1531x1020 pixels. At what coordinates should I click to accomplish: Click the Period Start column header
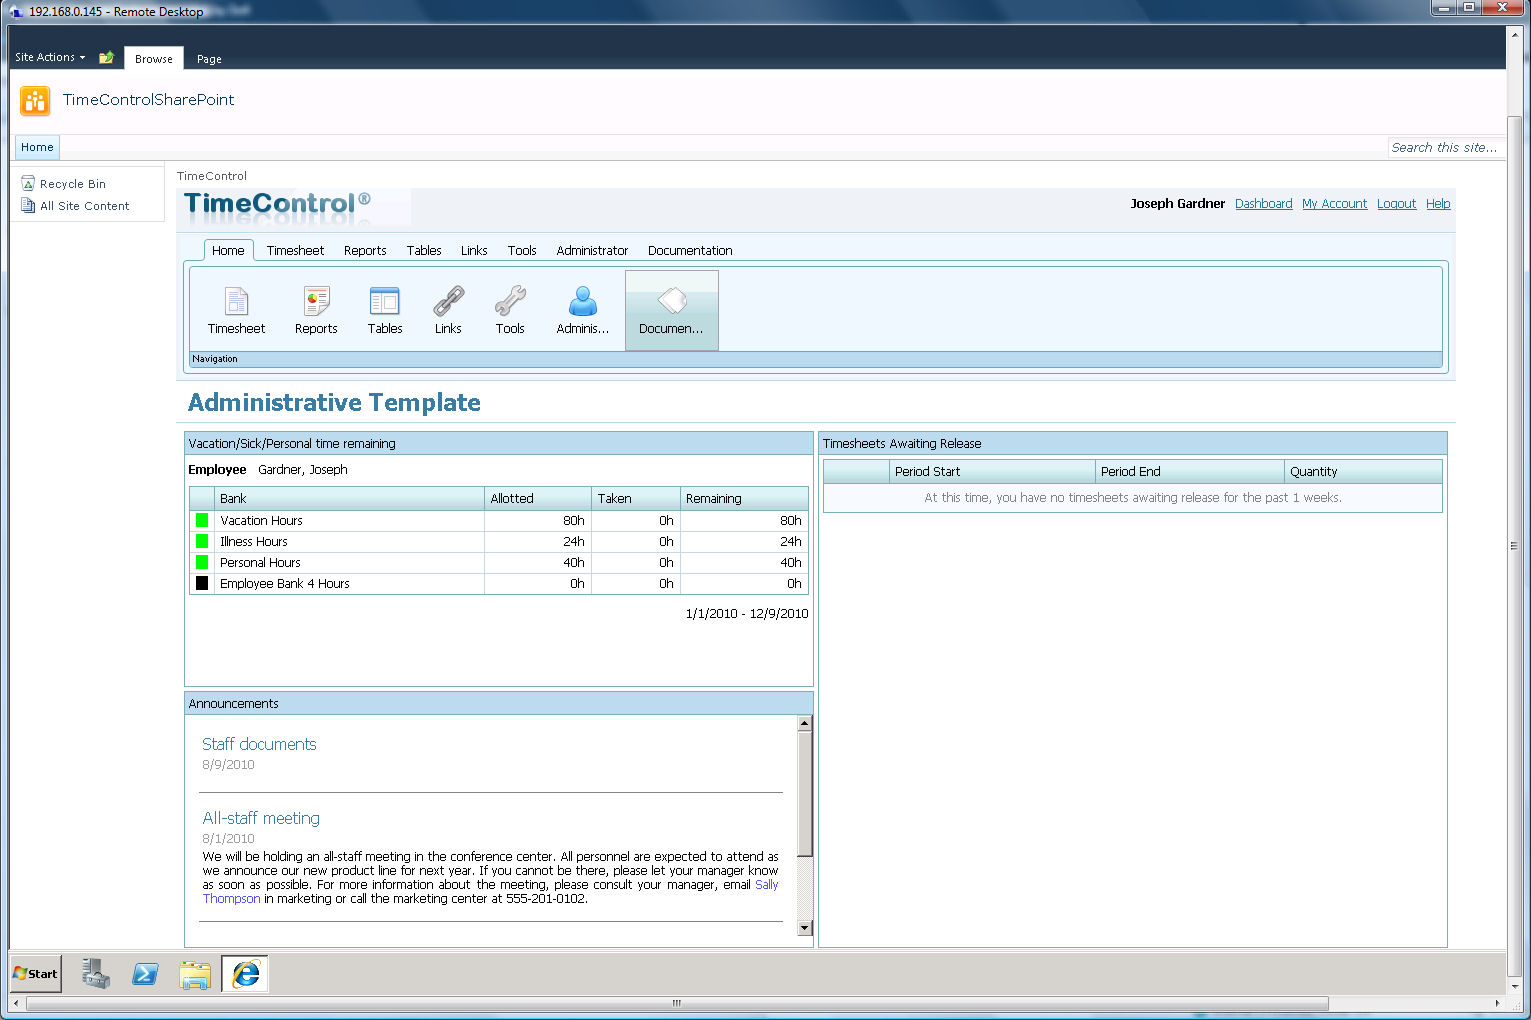(x=992, y=471)
